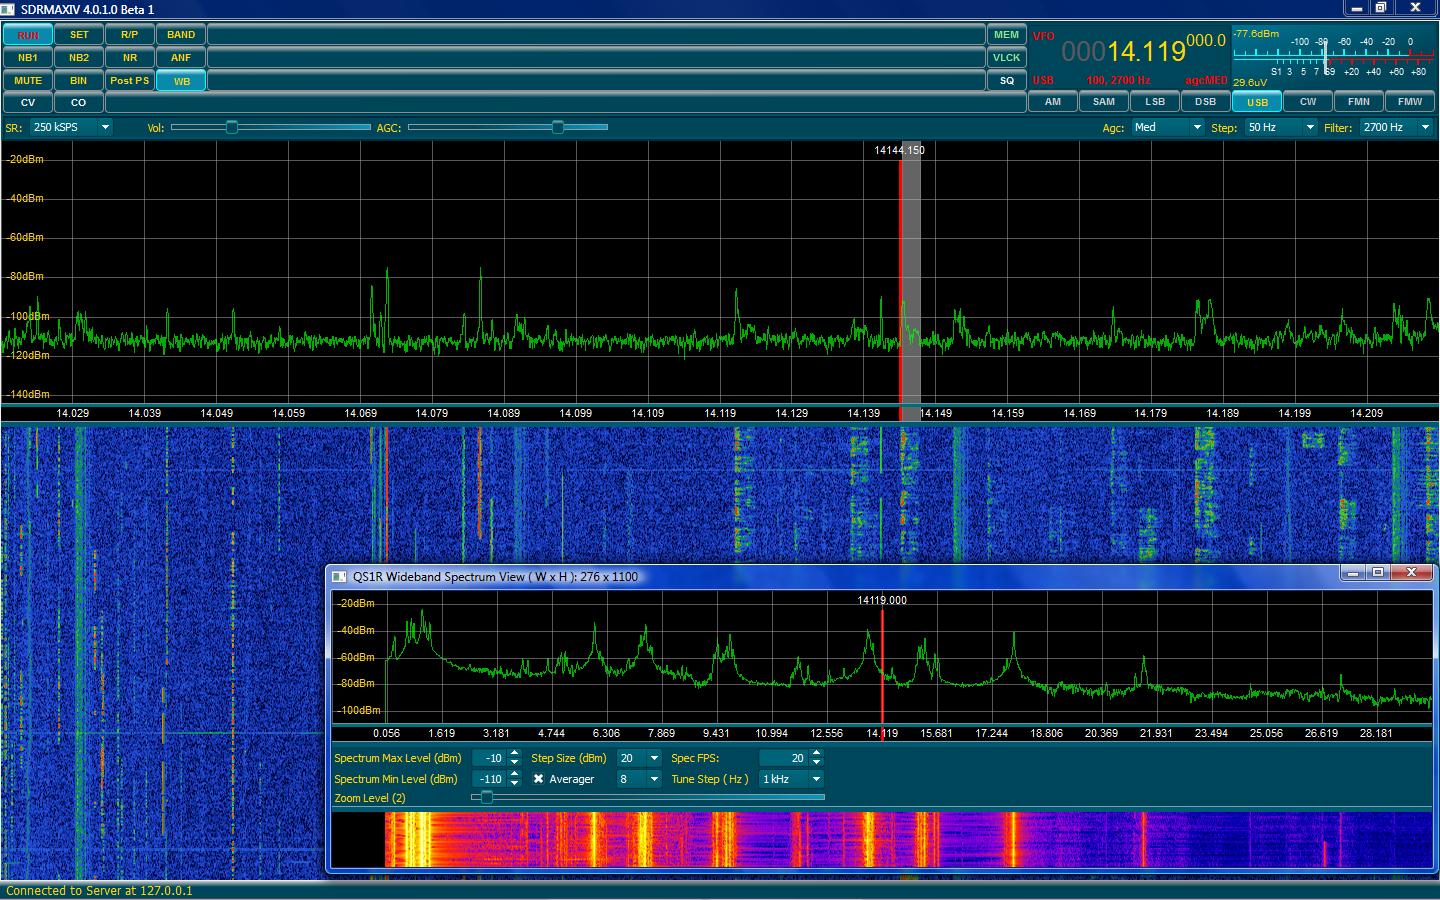This screenshot has height=900, width=1440.
Task: Toggle the R/P record/playback button
Action: click(130, 35)
